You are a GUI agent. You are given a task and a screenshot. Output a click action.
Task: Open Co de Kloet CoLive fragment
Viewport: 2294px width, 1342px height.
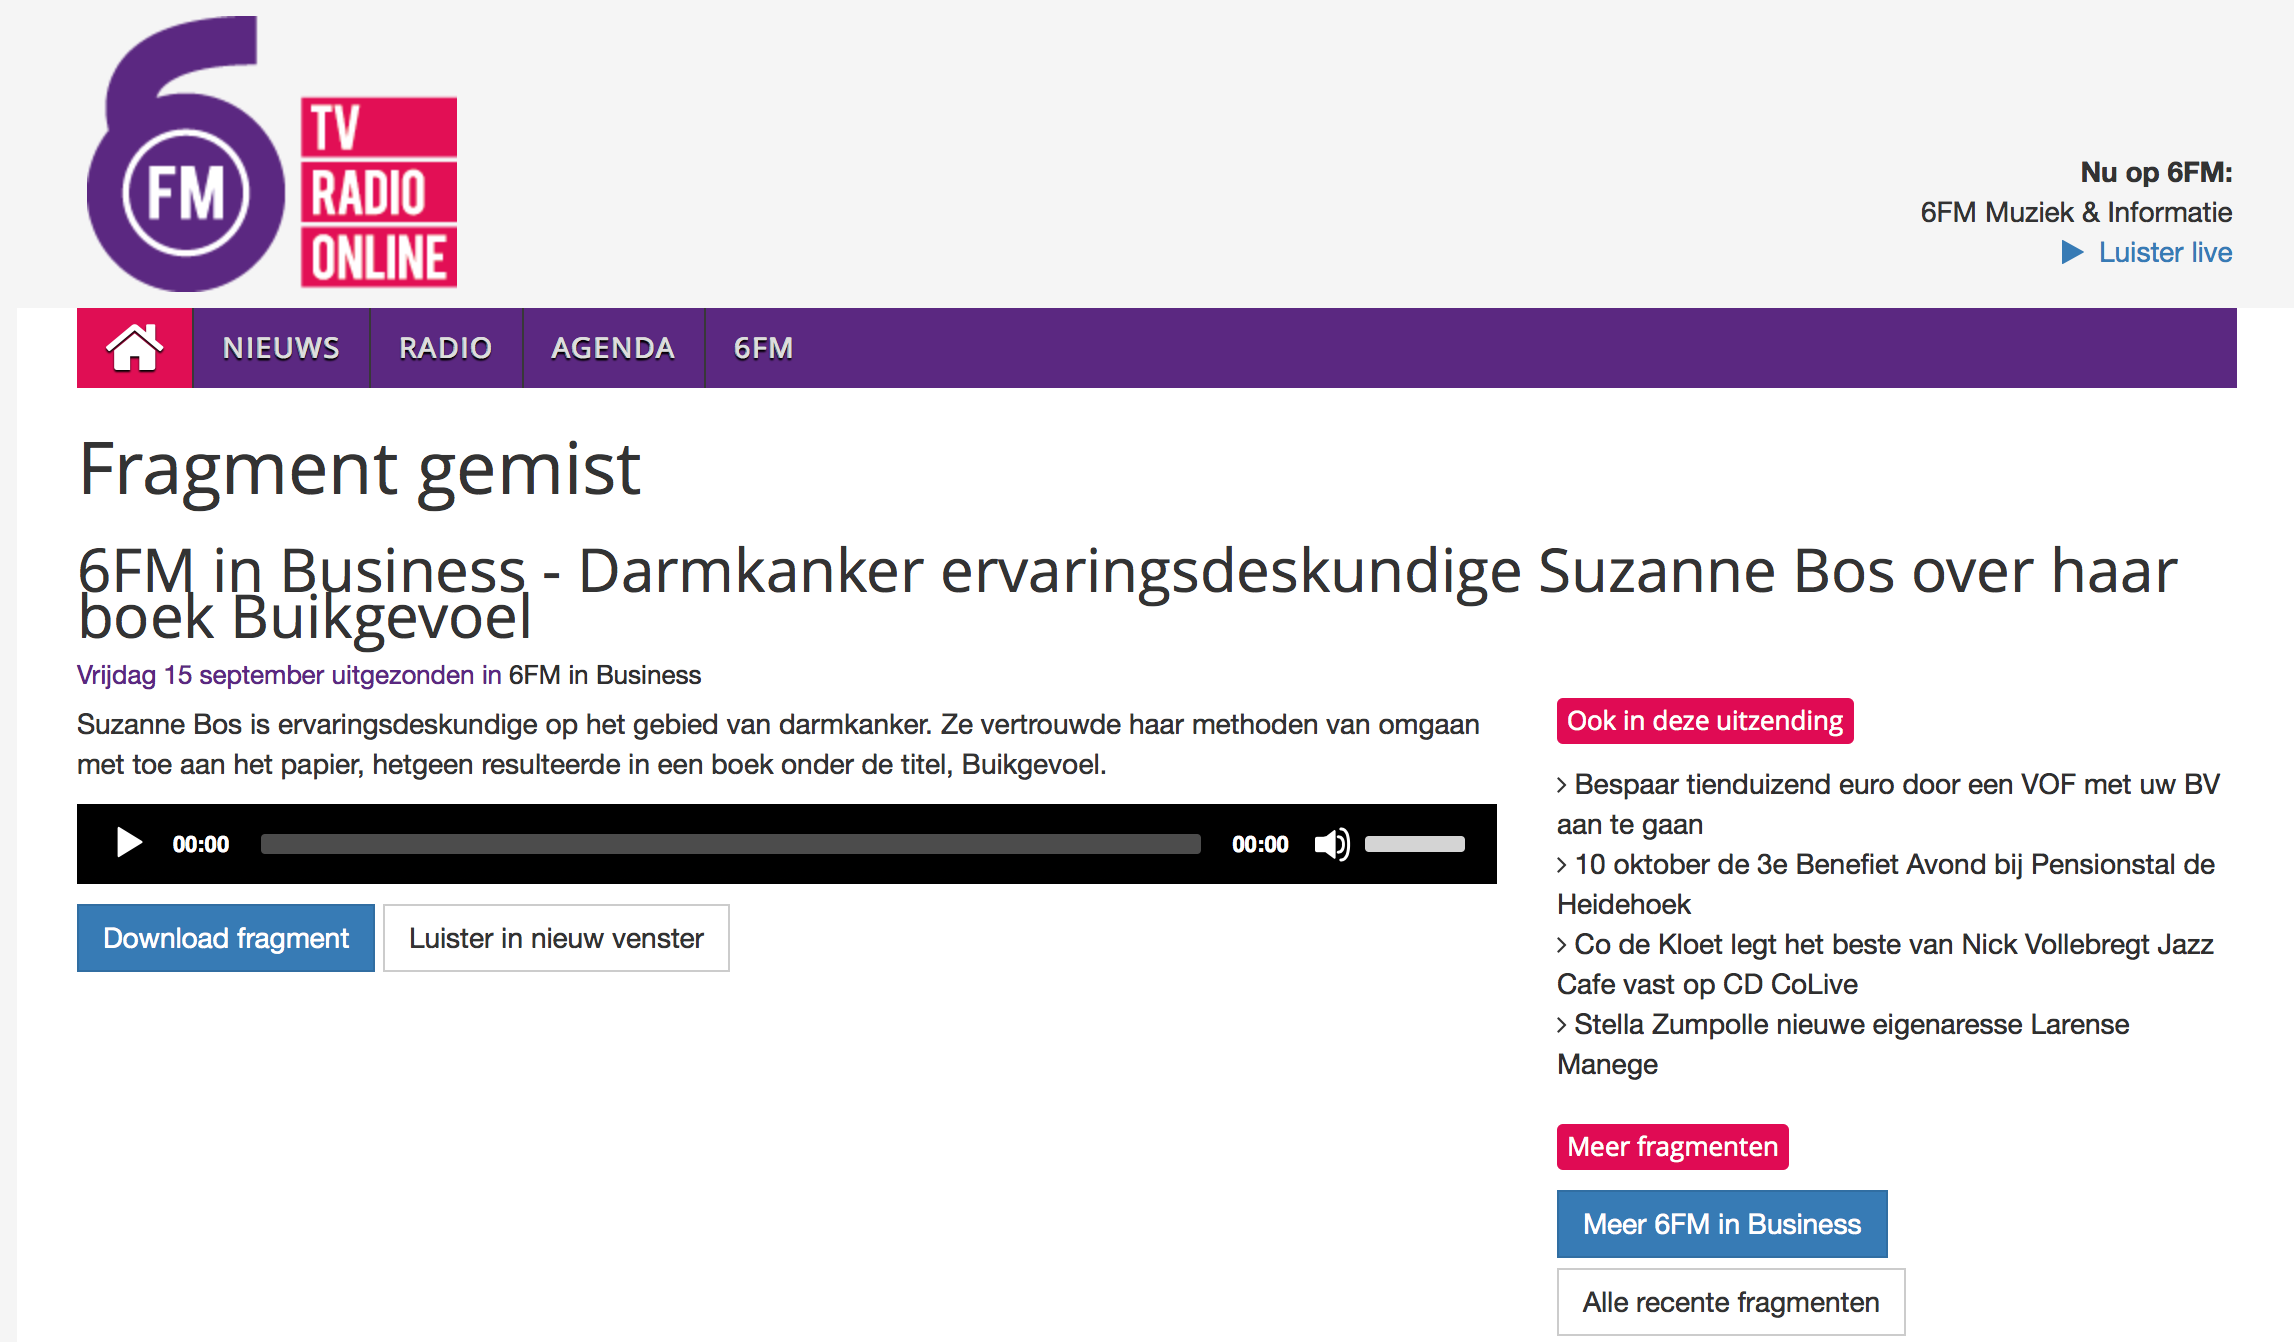[x=1885, y=964]
